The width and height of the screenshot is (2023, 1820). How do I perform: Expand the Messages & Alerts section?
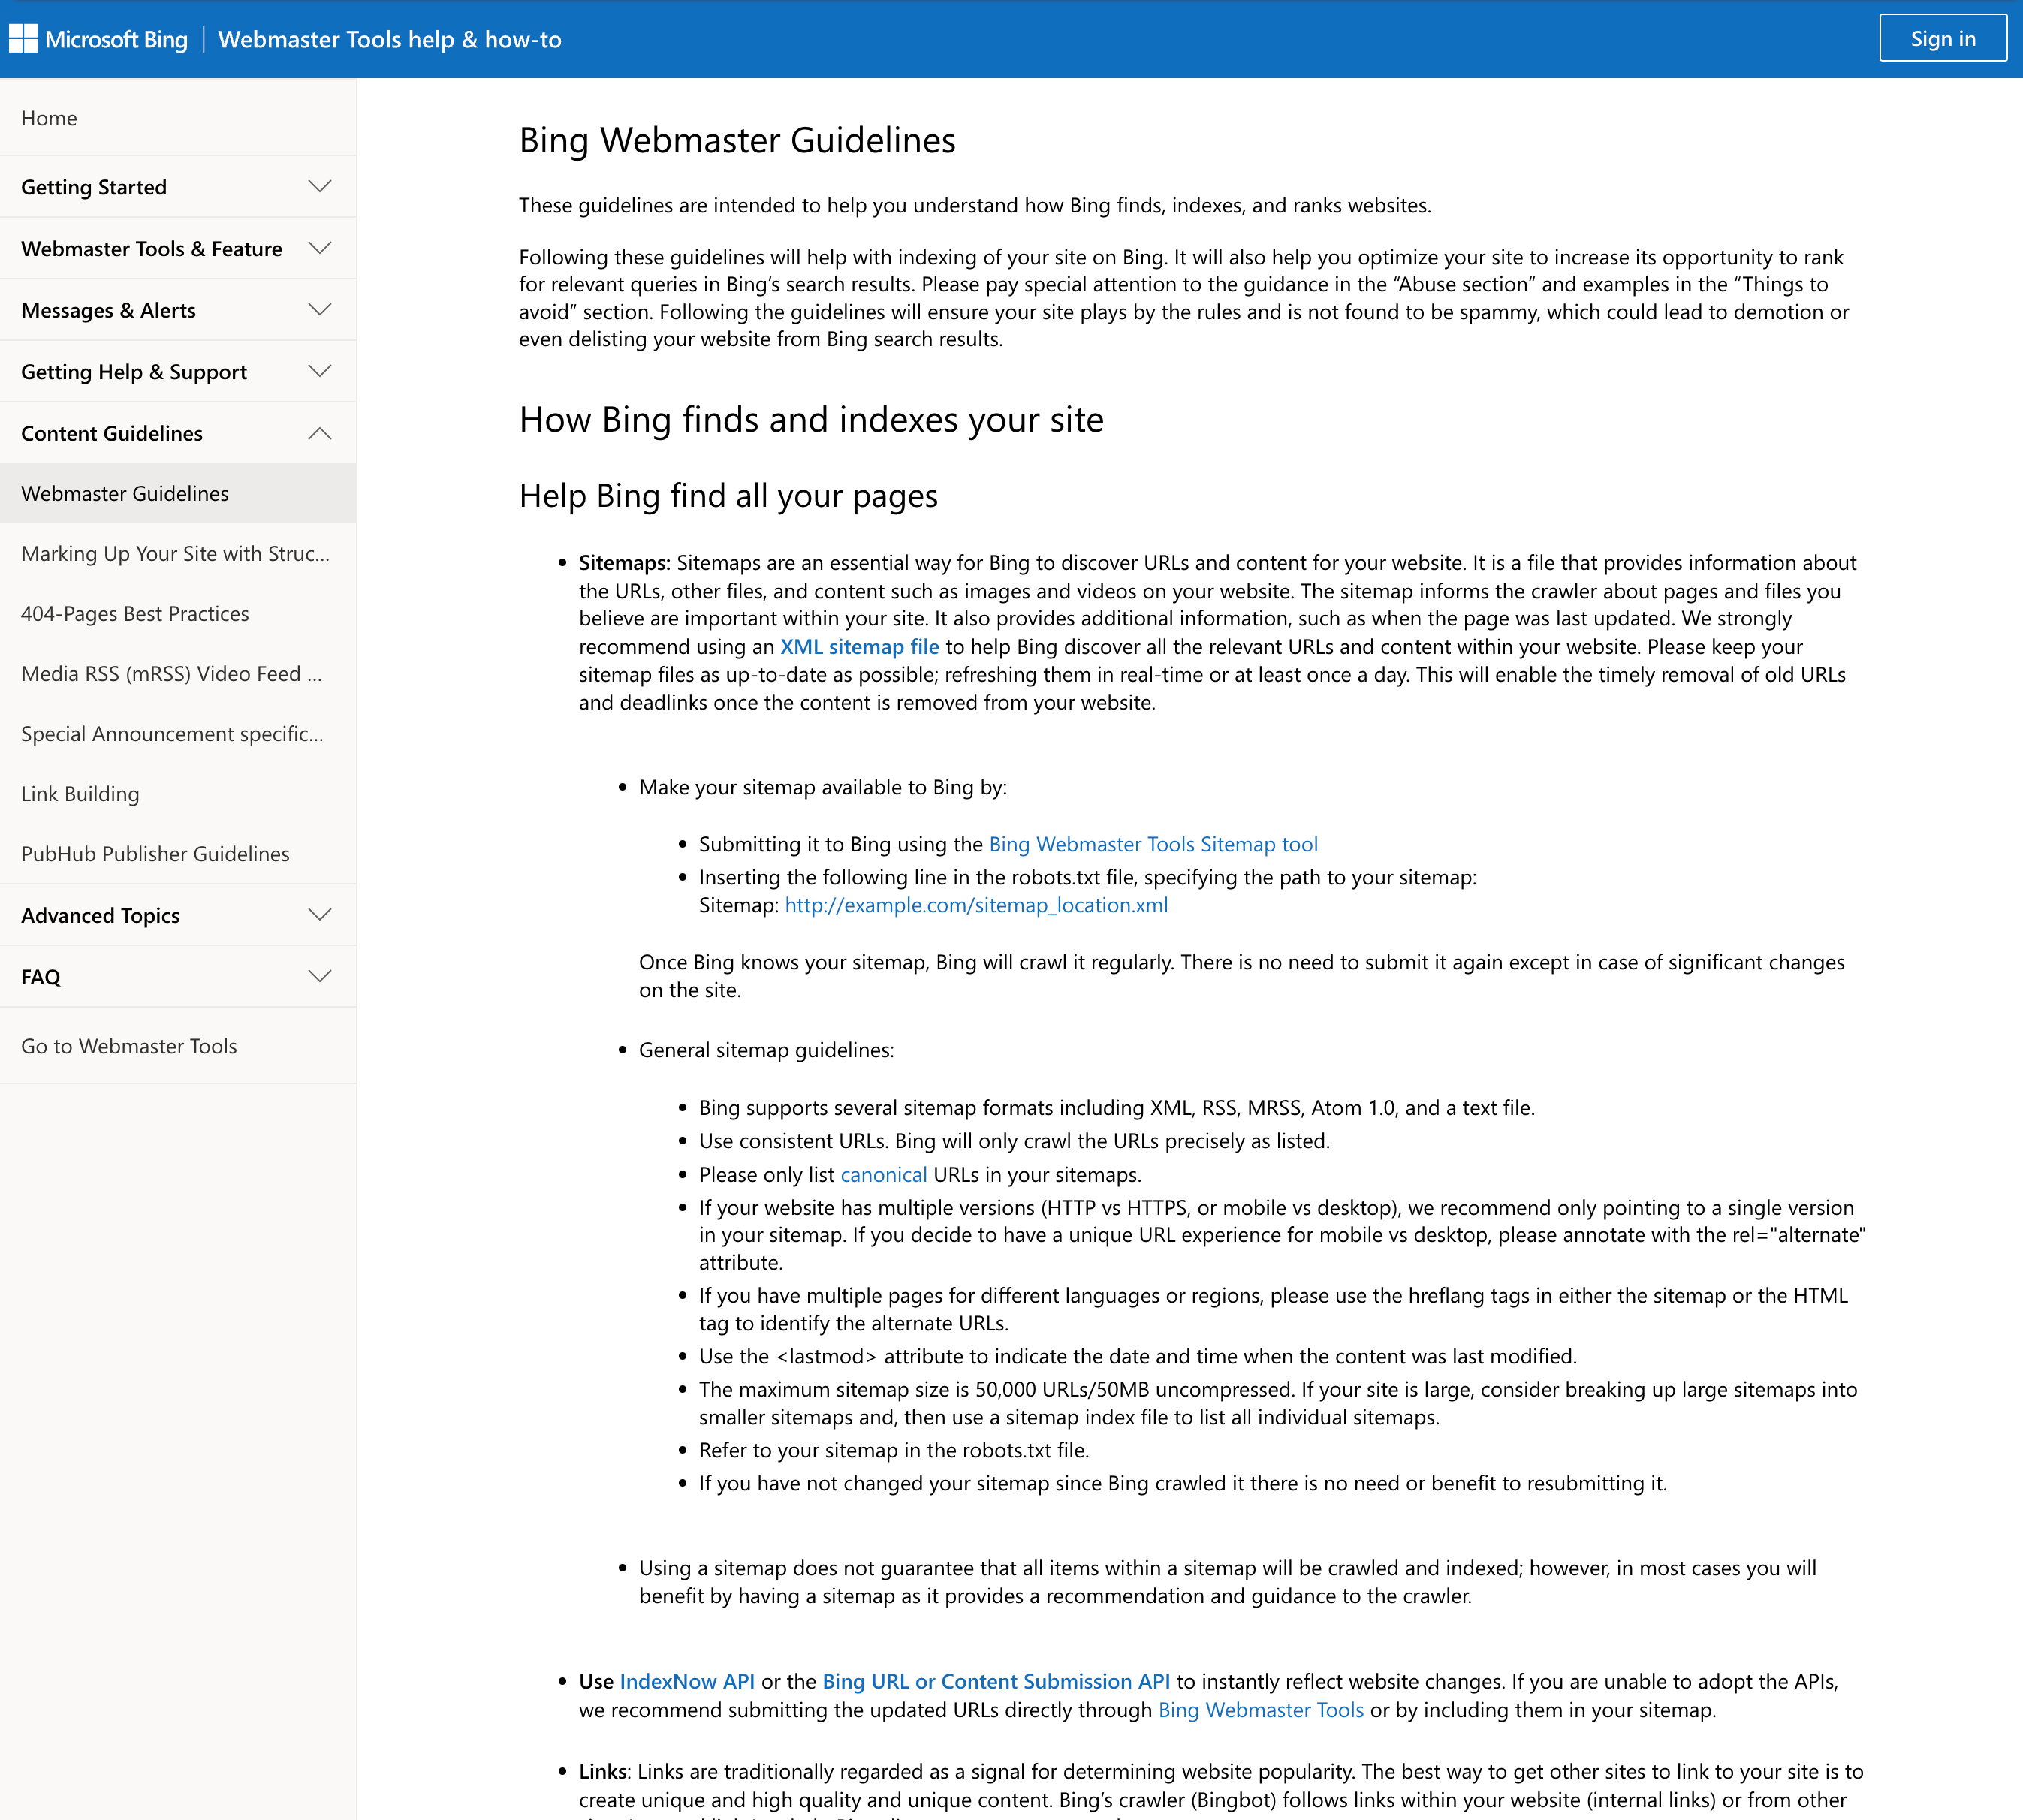pyautogui.click(x=178, y=310)
